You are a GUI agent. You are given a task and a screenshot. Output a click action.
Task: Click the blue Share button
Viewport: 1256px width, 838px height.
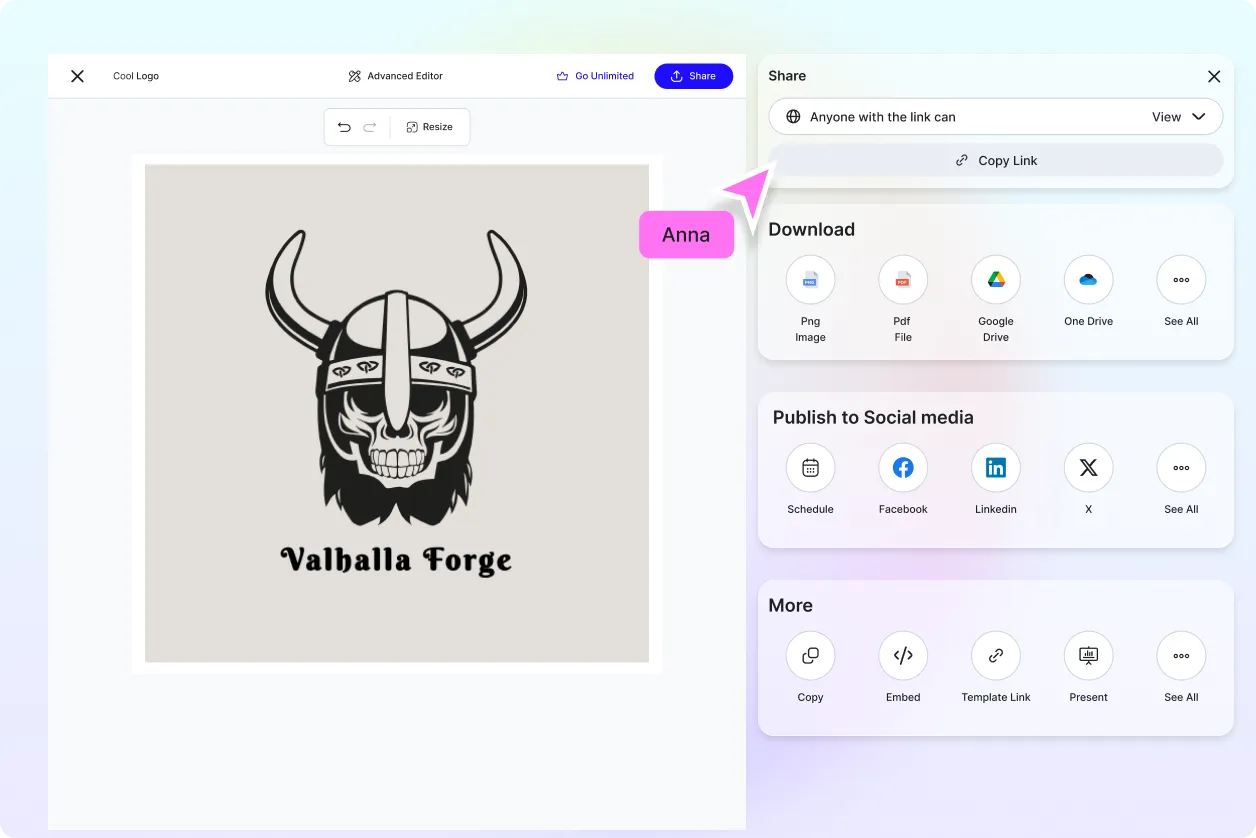(x=693, y=76)
